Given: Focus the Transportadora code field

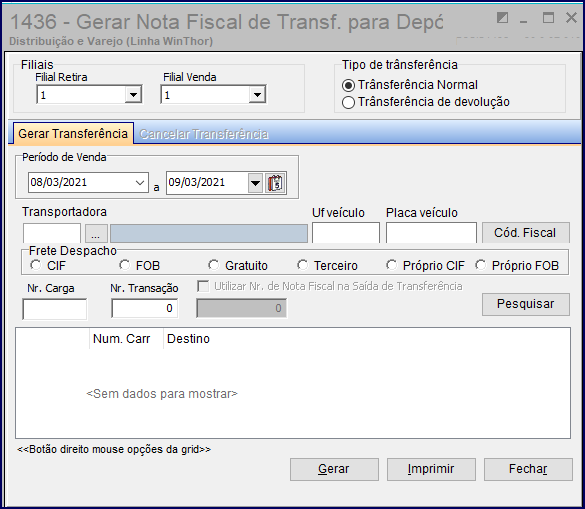Looking at the screenshot, I should [52, 234].
